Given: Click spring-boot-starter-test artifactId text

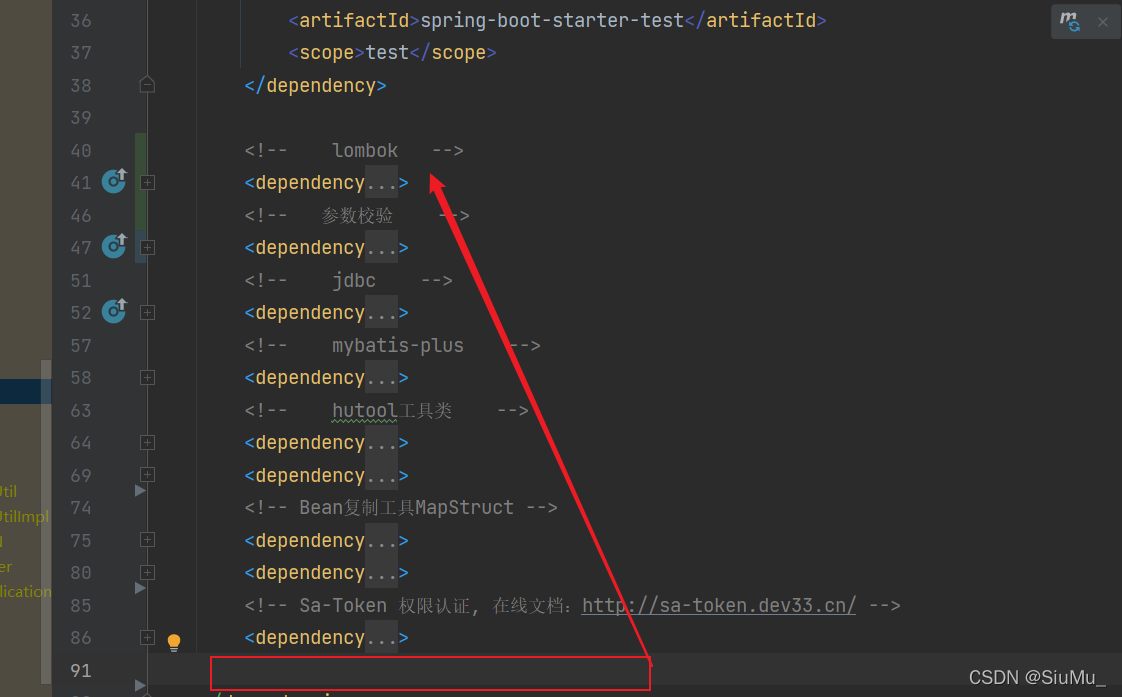Looking at the screenshot, I should pos(552,21).
